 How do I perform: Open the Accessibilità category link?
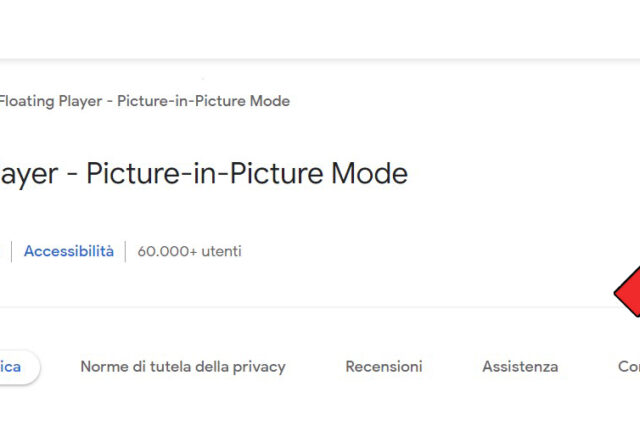pyautogui.click(x=68, y=251)
